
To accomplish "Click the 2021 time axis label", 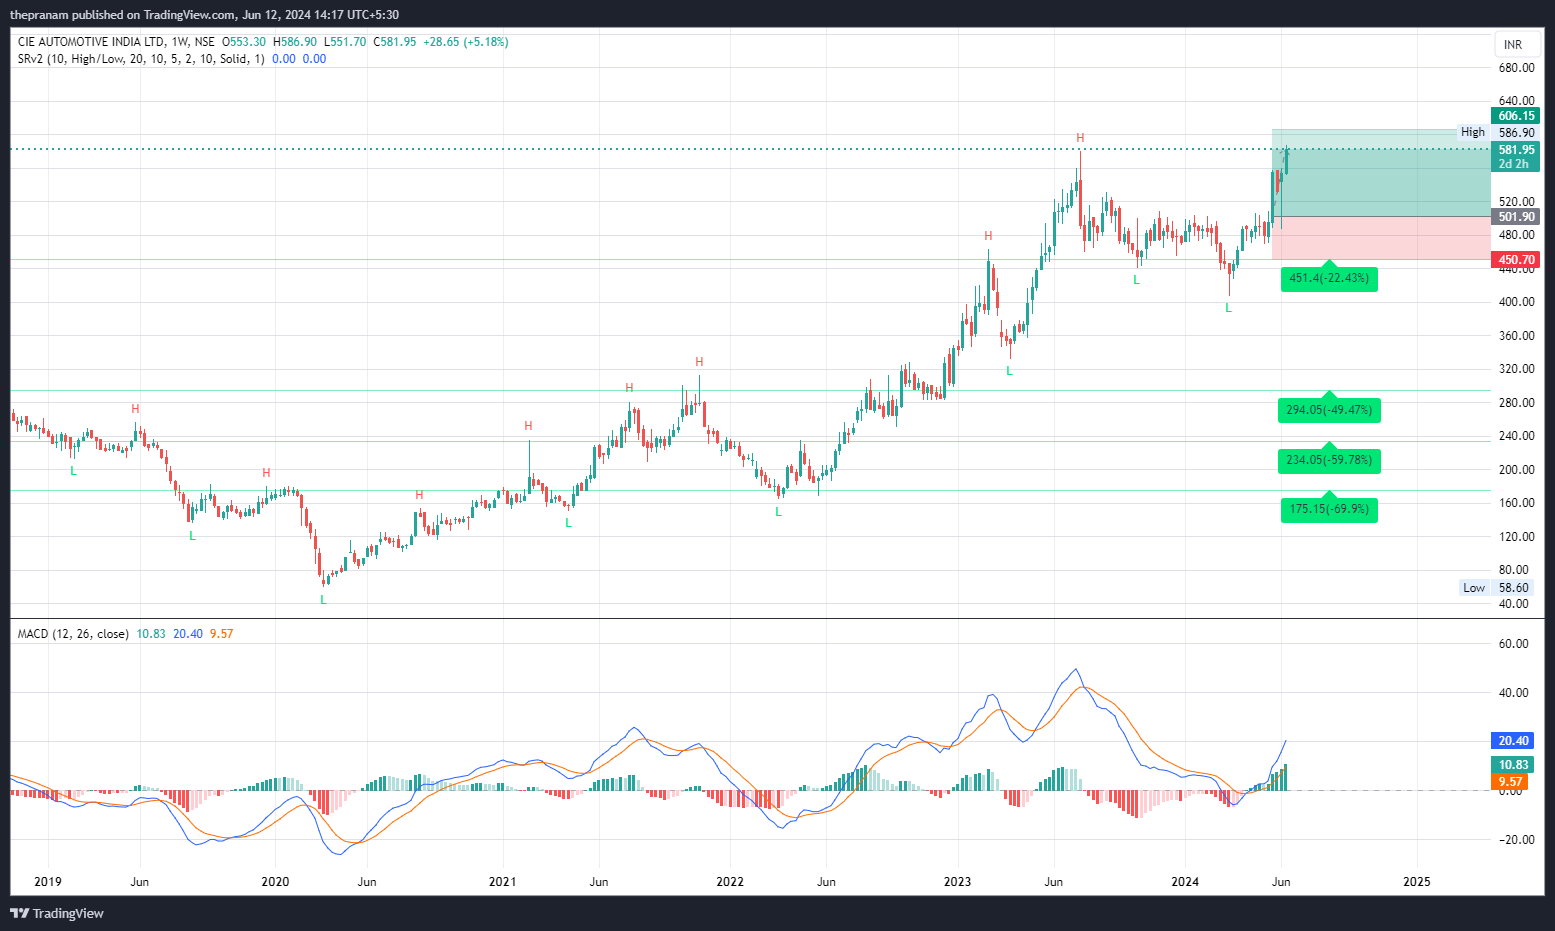I will click(x=502, y=882).
